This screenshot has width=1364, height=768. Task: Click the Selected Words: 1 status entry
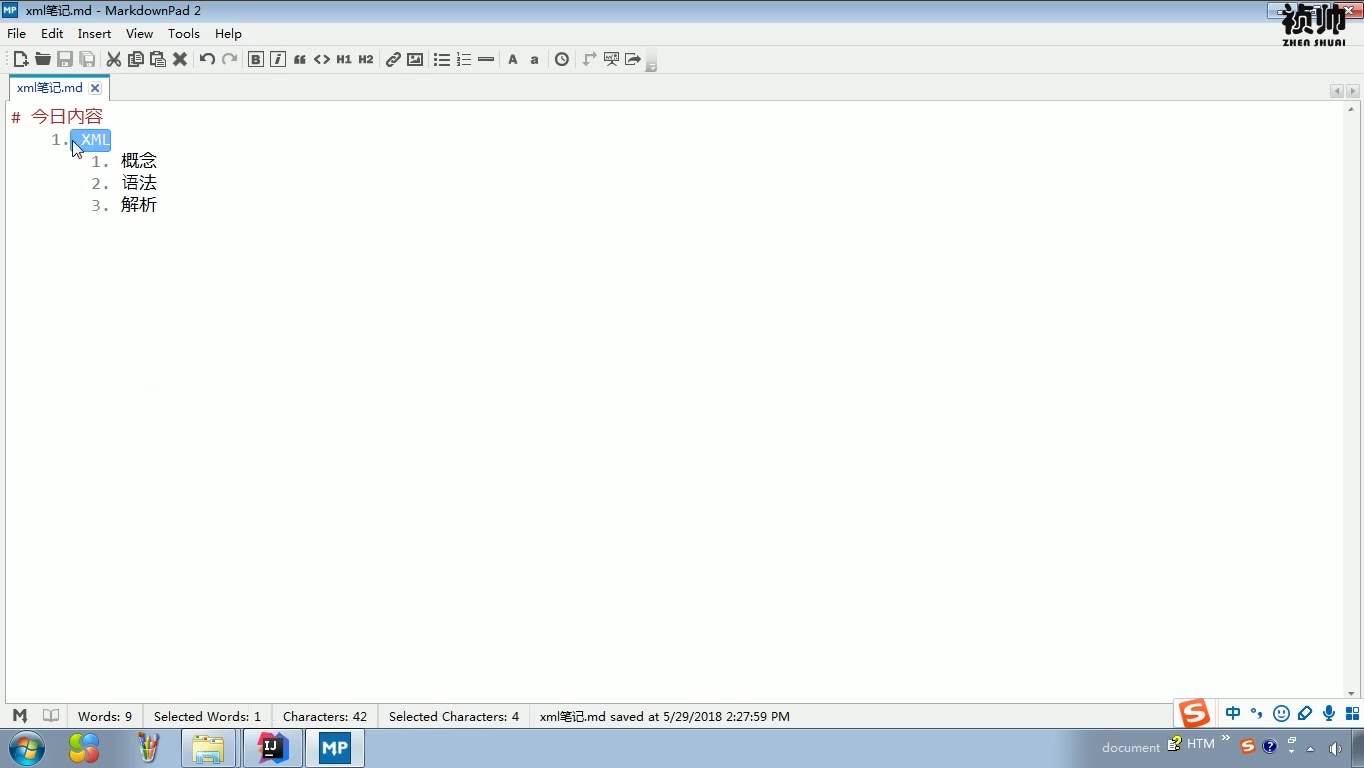coord(207,716)
